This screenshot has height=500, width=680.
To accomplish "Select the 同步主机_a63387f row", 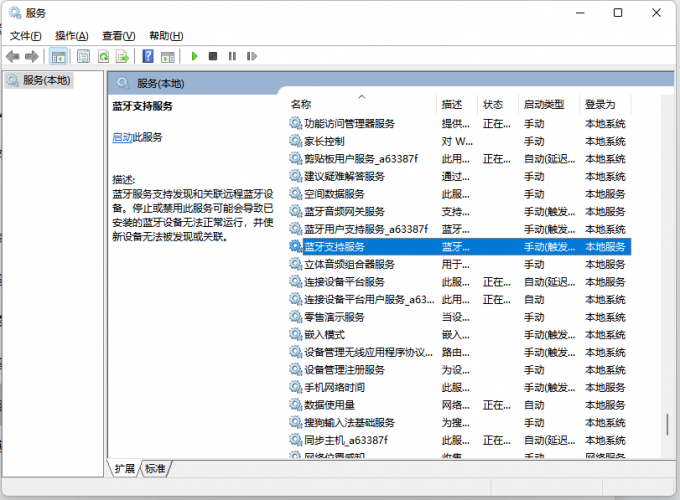I will coord(459,440).
